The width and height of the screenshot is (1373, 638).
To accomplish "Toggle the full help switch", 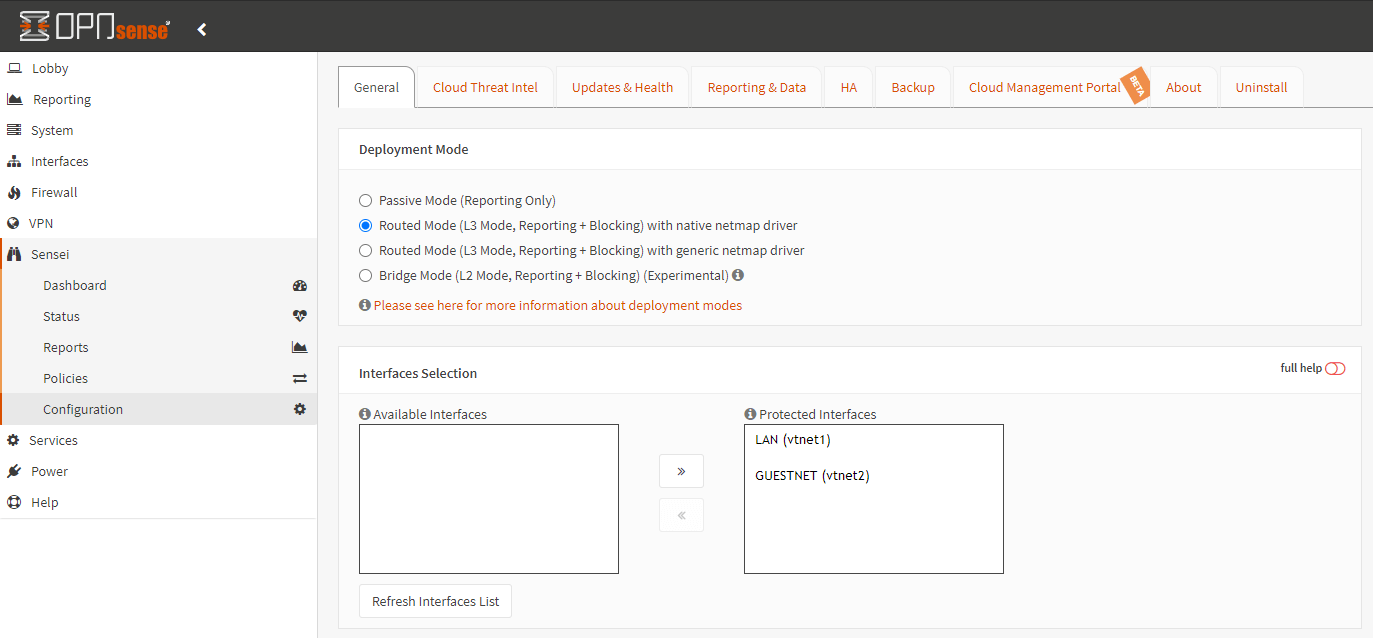I will tap(1337, 368).
